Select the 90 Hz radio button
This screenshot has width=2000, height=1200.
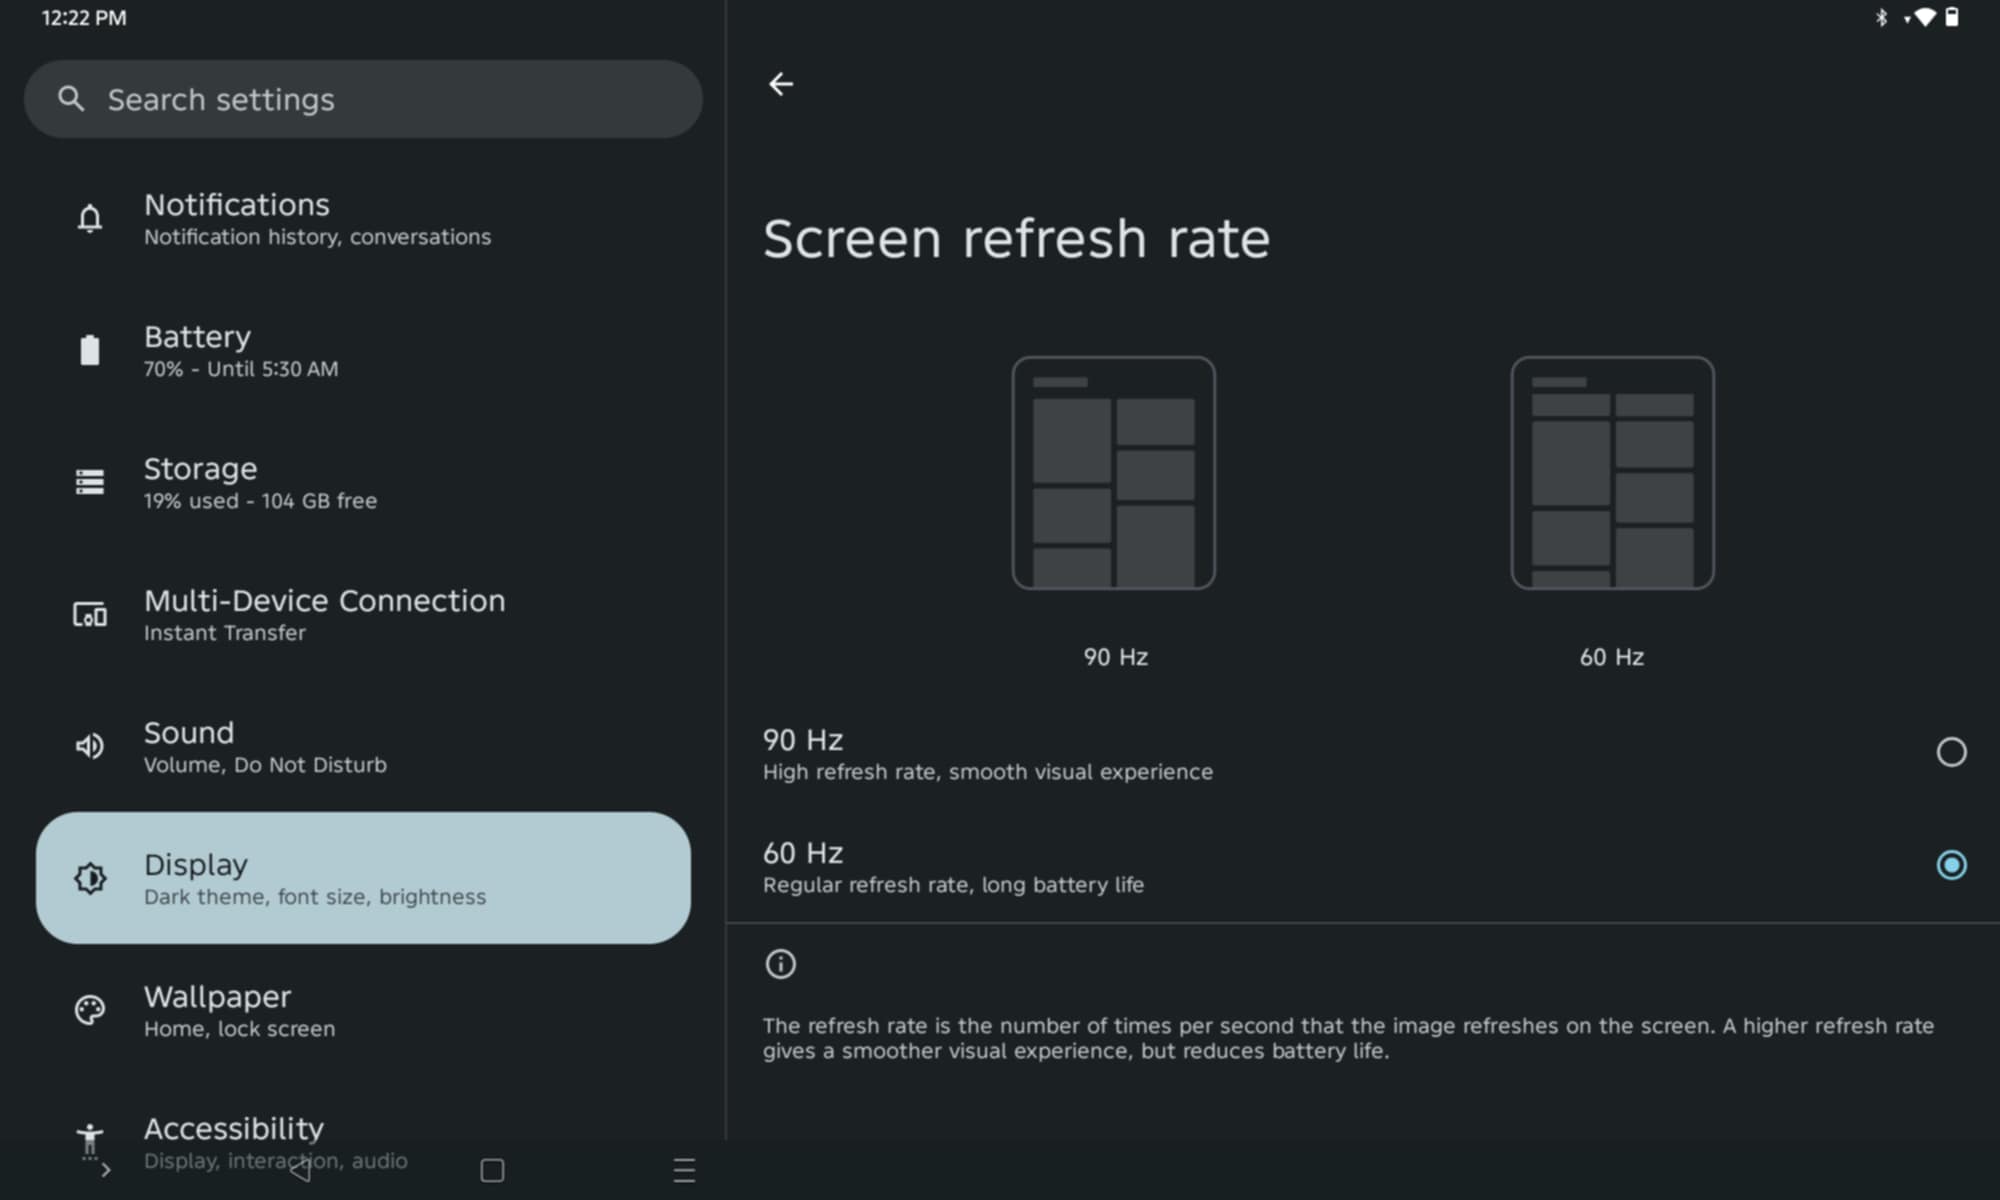(1950, 752)
